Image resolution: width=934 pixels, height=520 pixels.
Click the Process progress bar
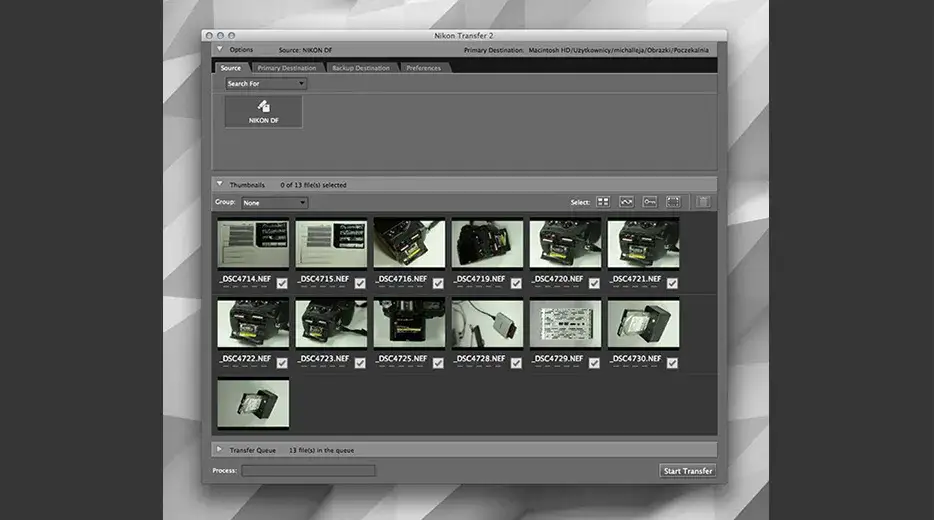click(308, 470)
